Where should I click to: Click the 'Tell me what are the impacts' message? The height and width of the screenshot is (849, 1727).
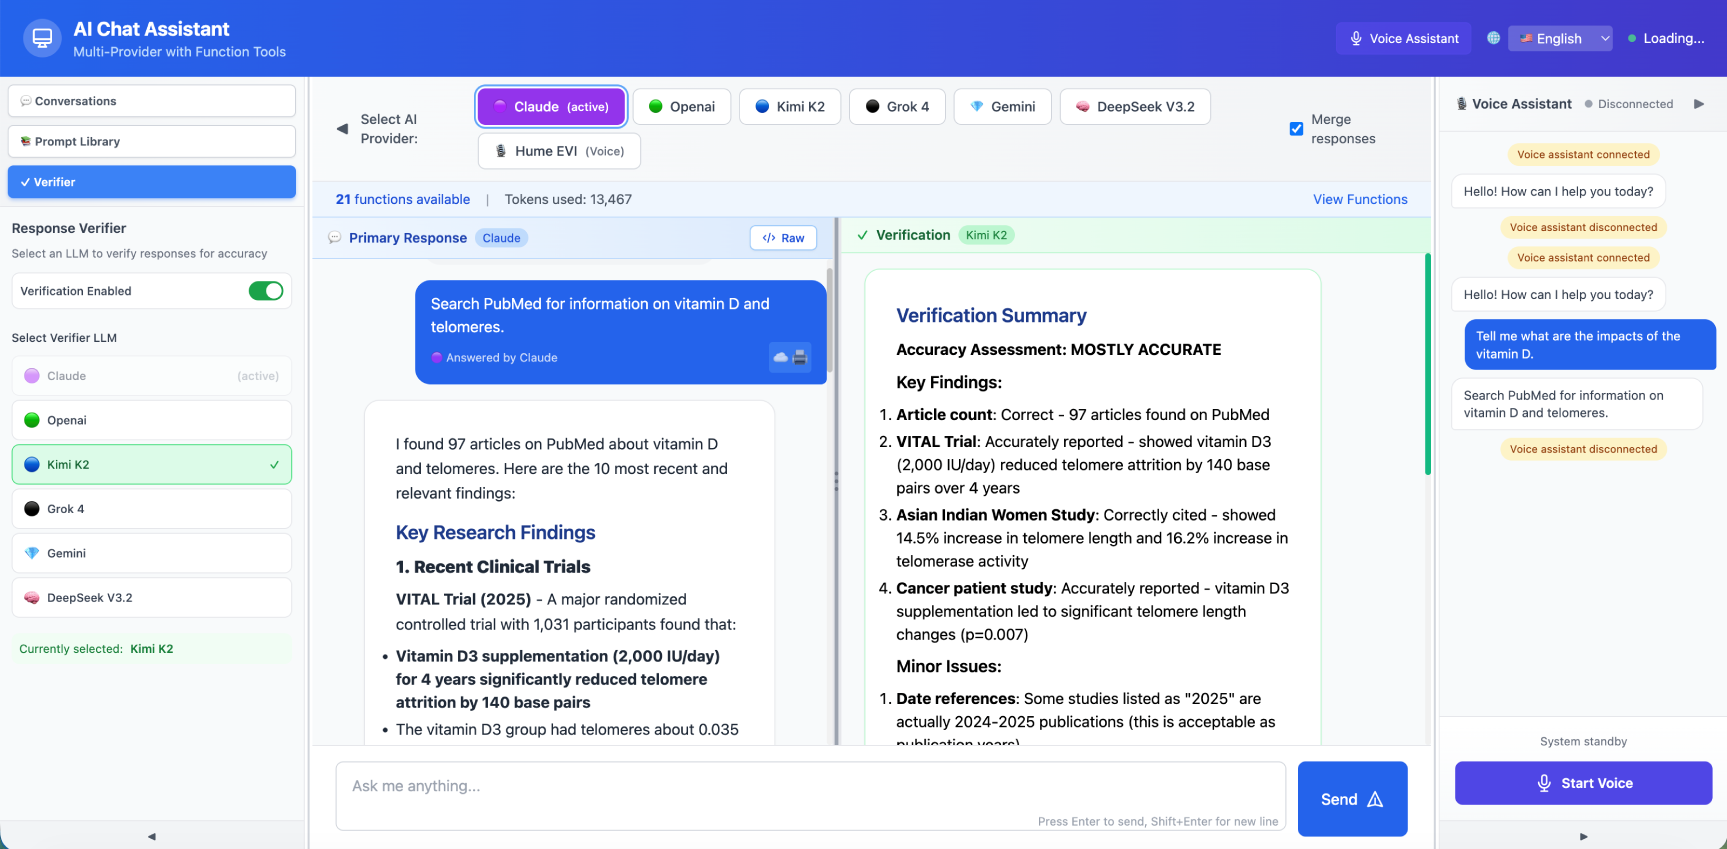pyautogui.click(x=1590, y=345)
